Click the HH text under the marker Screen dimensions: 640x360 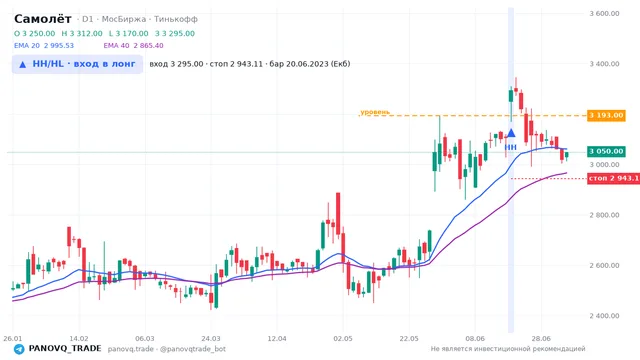511,147
